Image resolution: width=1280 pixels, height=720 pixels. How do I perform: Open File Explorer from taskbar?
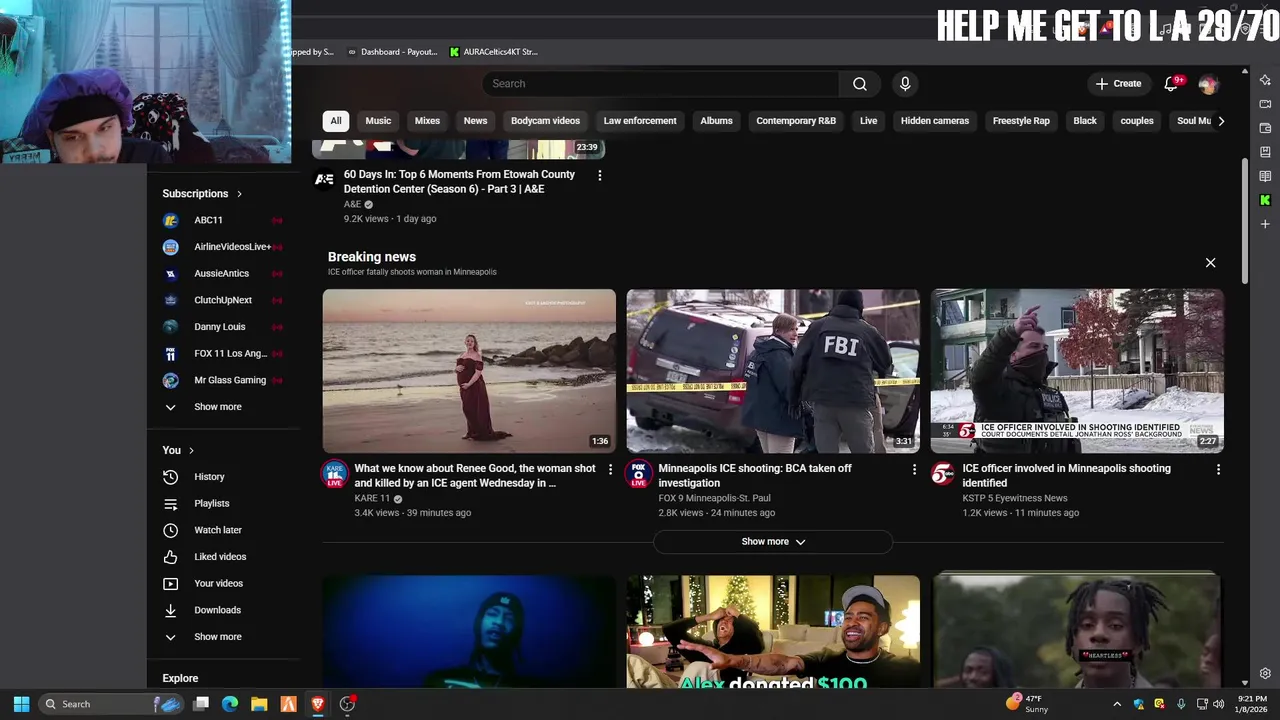click(259, 704)
